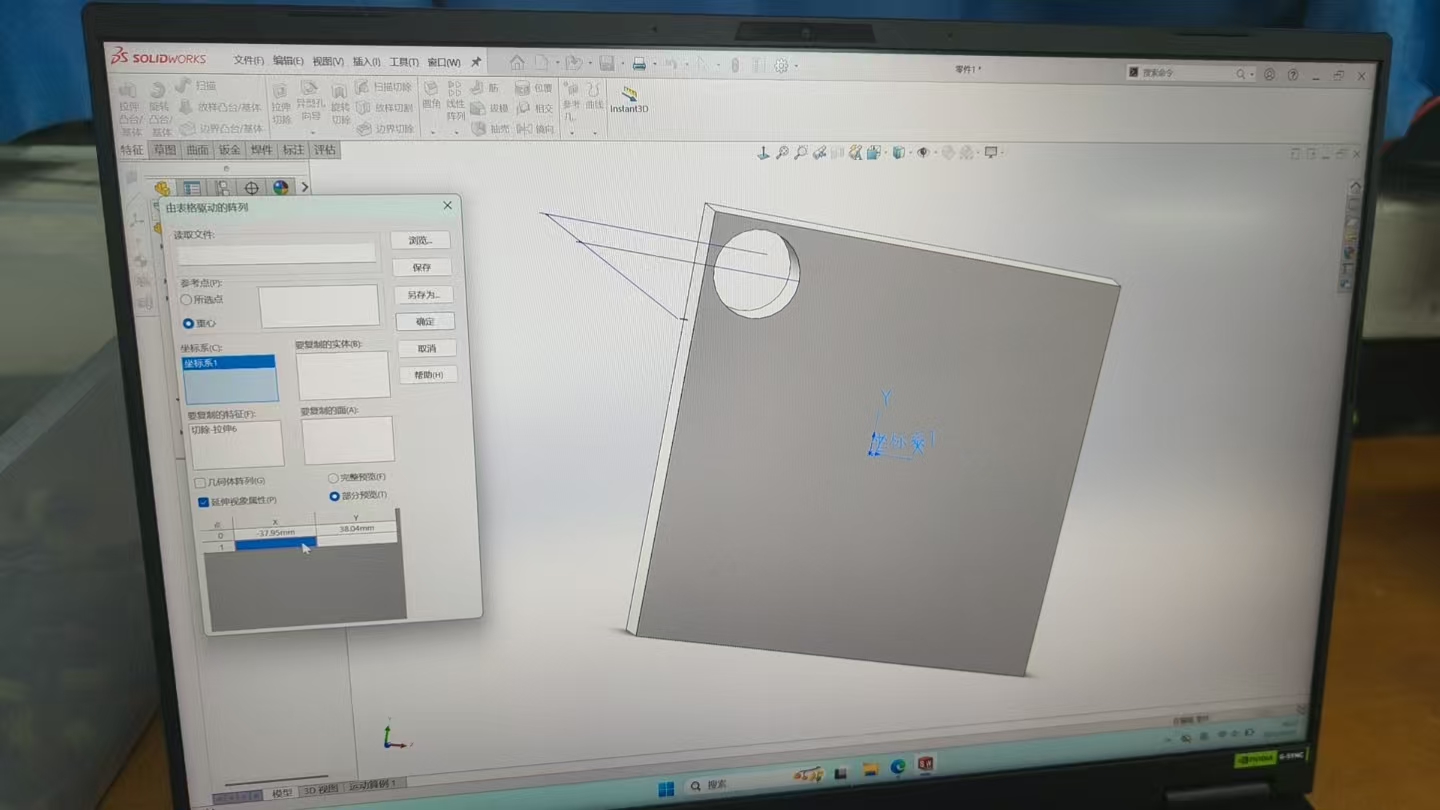Image resolution: width=1440 pixels, height=810 pixels.
Task: Click the -37.95mm X table cell
Action: [275, 533]
